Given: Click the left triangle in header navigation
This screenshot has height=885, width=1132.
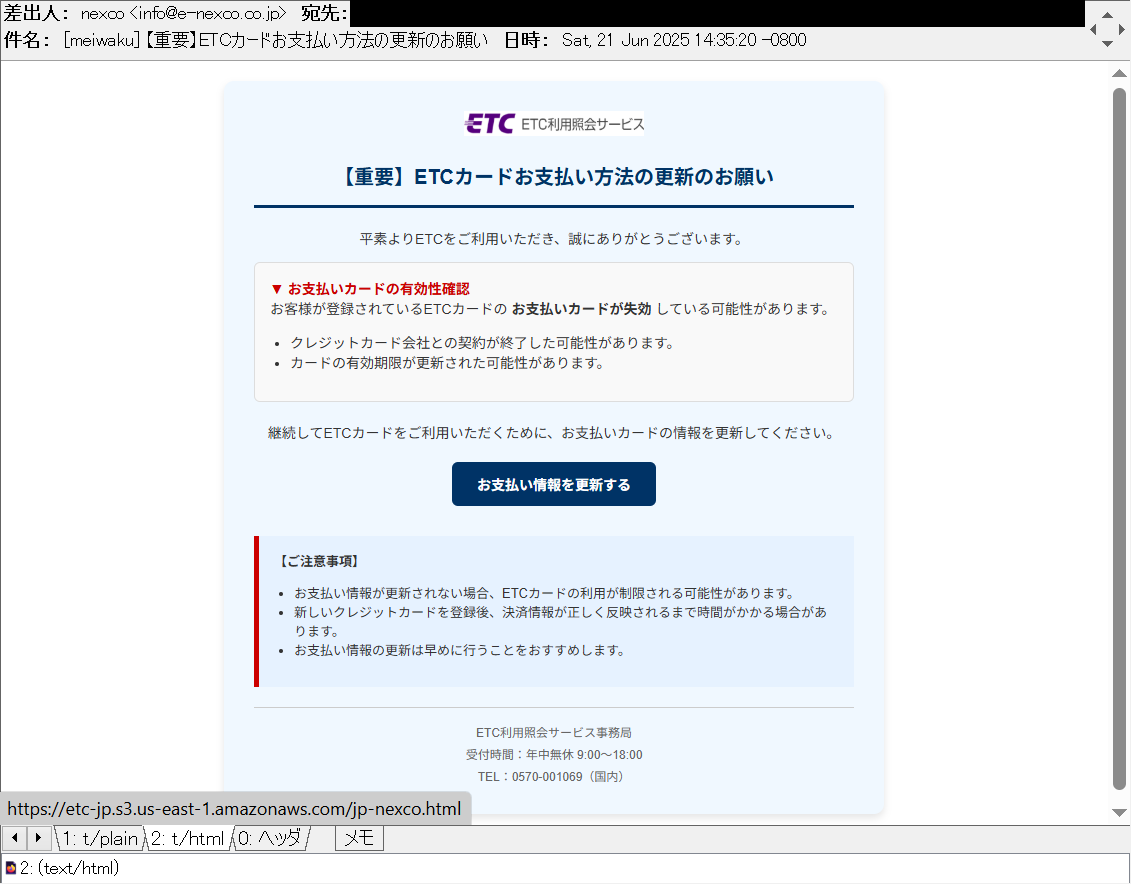Looking at the screenshot, I should point(1093,29).
